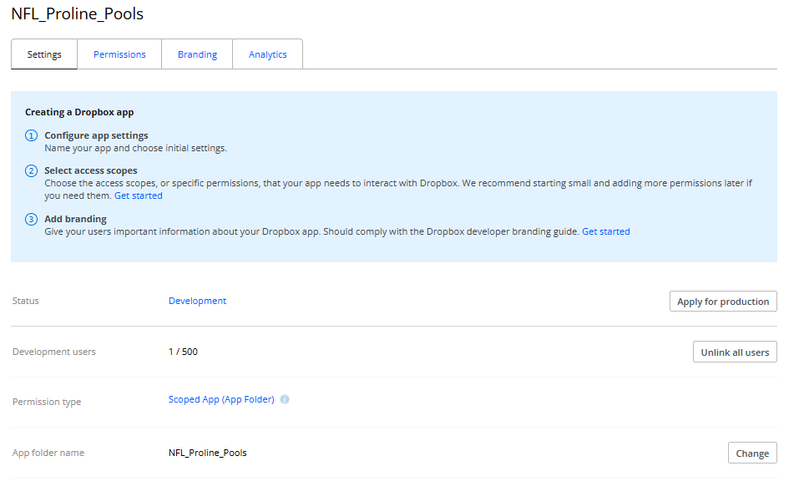This screenshot has width=799, height=482.
Task: Click the Development status link
Action: (x=197, y=301)
